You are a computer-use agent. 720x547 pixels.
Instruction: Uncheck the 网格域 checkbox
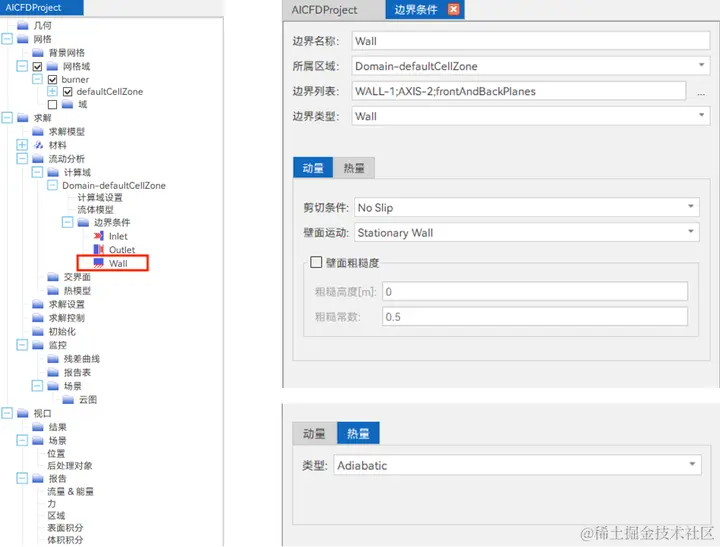click(37, 67)
